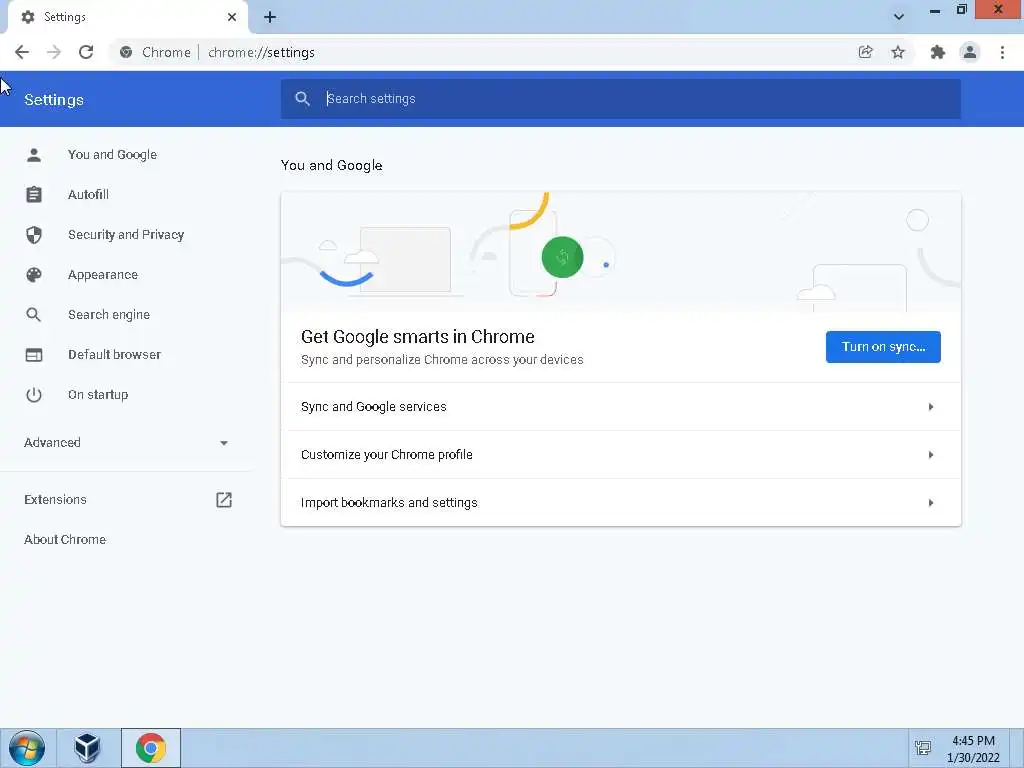Open Chrome's three-dot menu
1024x768 pixels.
(1002, 52)
